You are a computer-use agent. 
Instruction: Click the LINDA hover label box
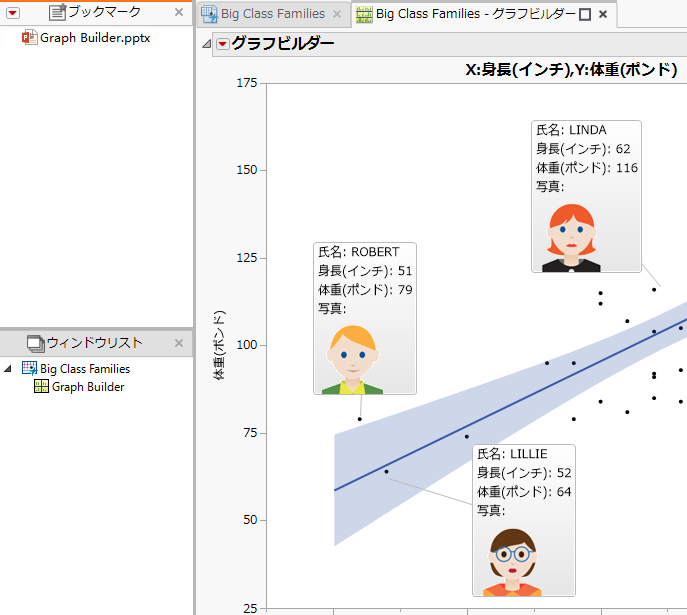[x=586, y=197]
